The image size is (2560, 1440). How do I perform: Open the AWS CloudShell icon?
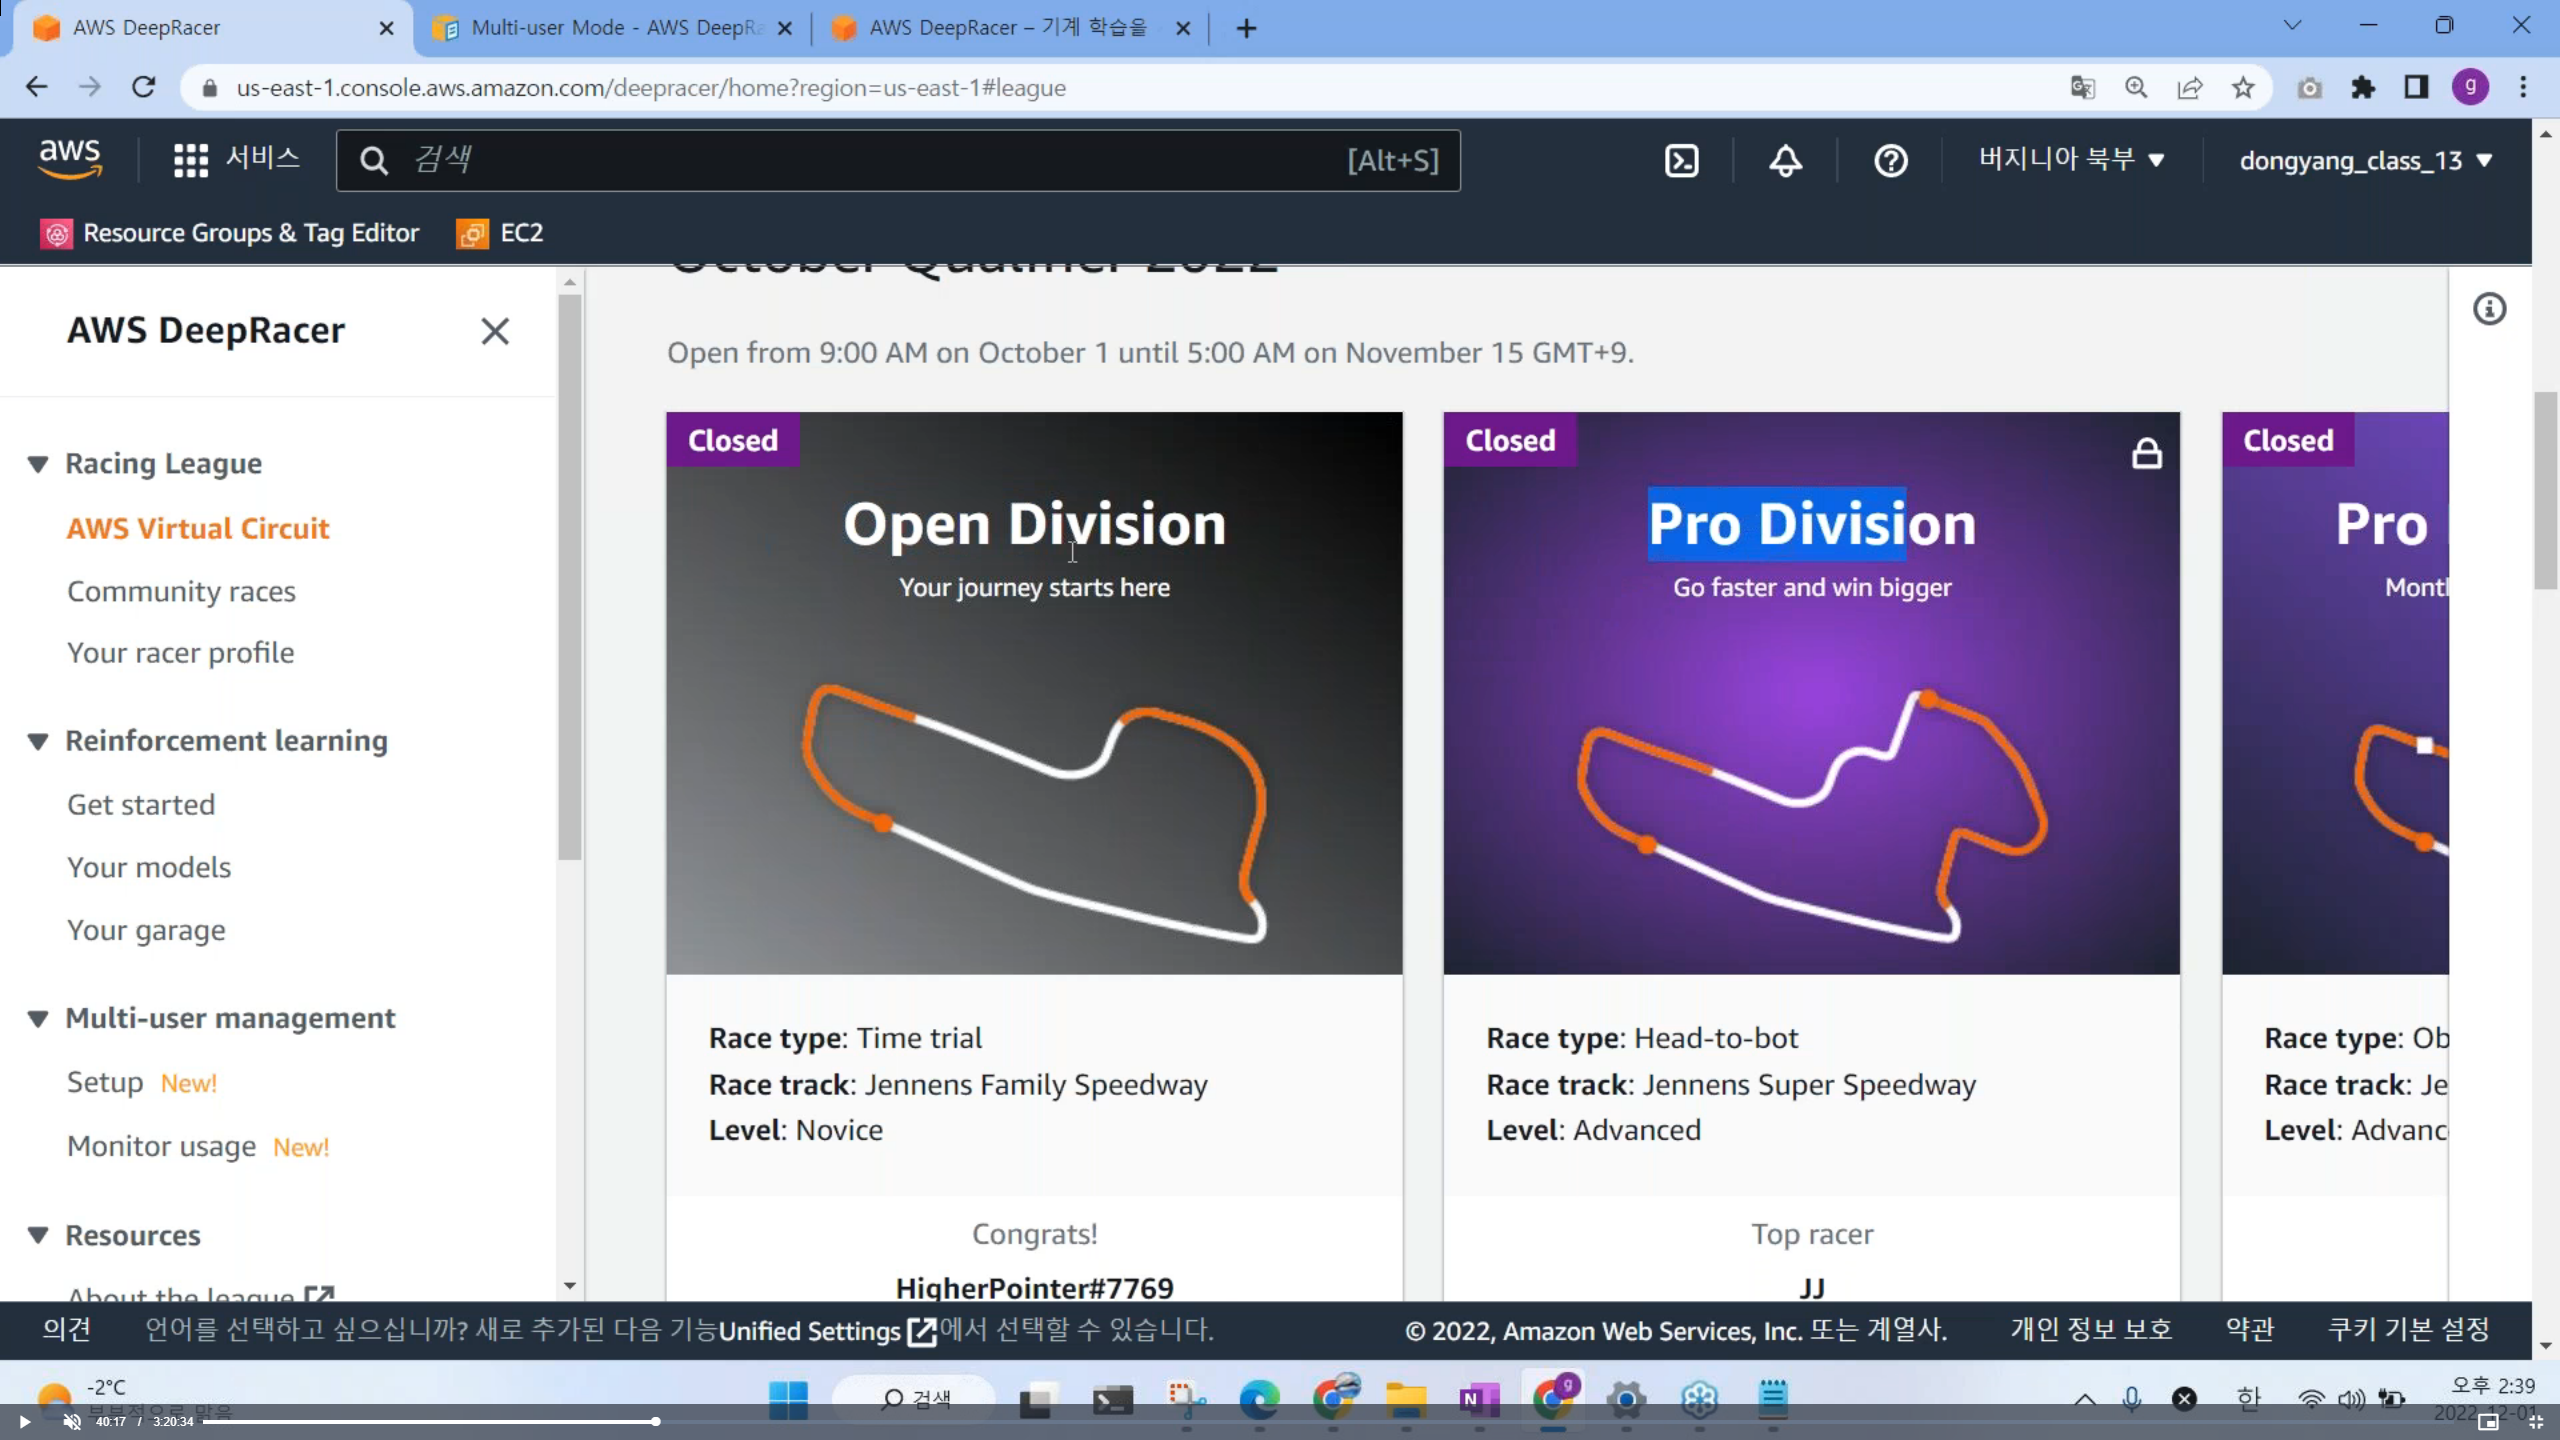point(1681,160)
